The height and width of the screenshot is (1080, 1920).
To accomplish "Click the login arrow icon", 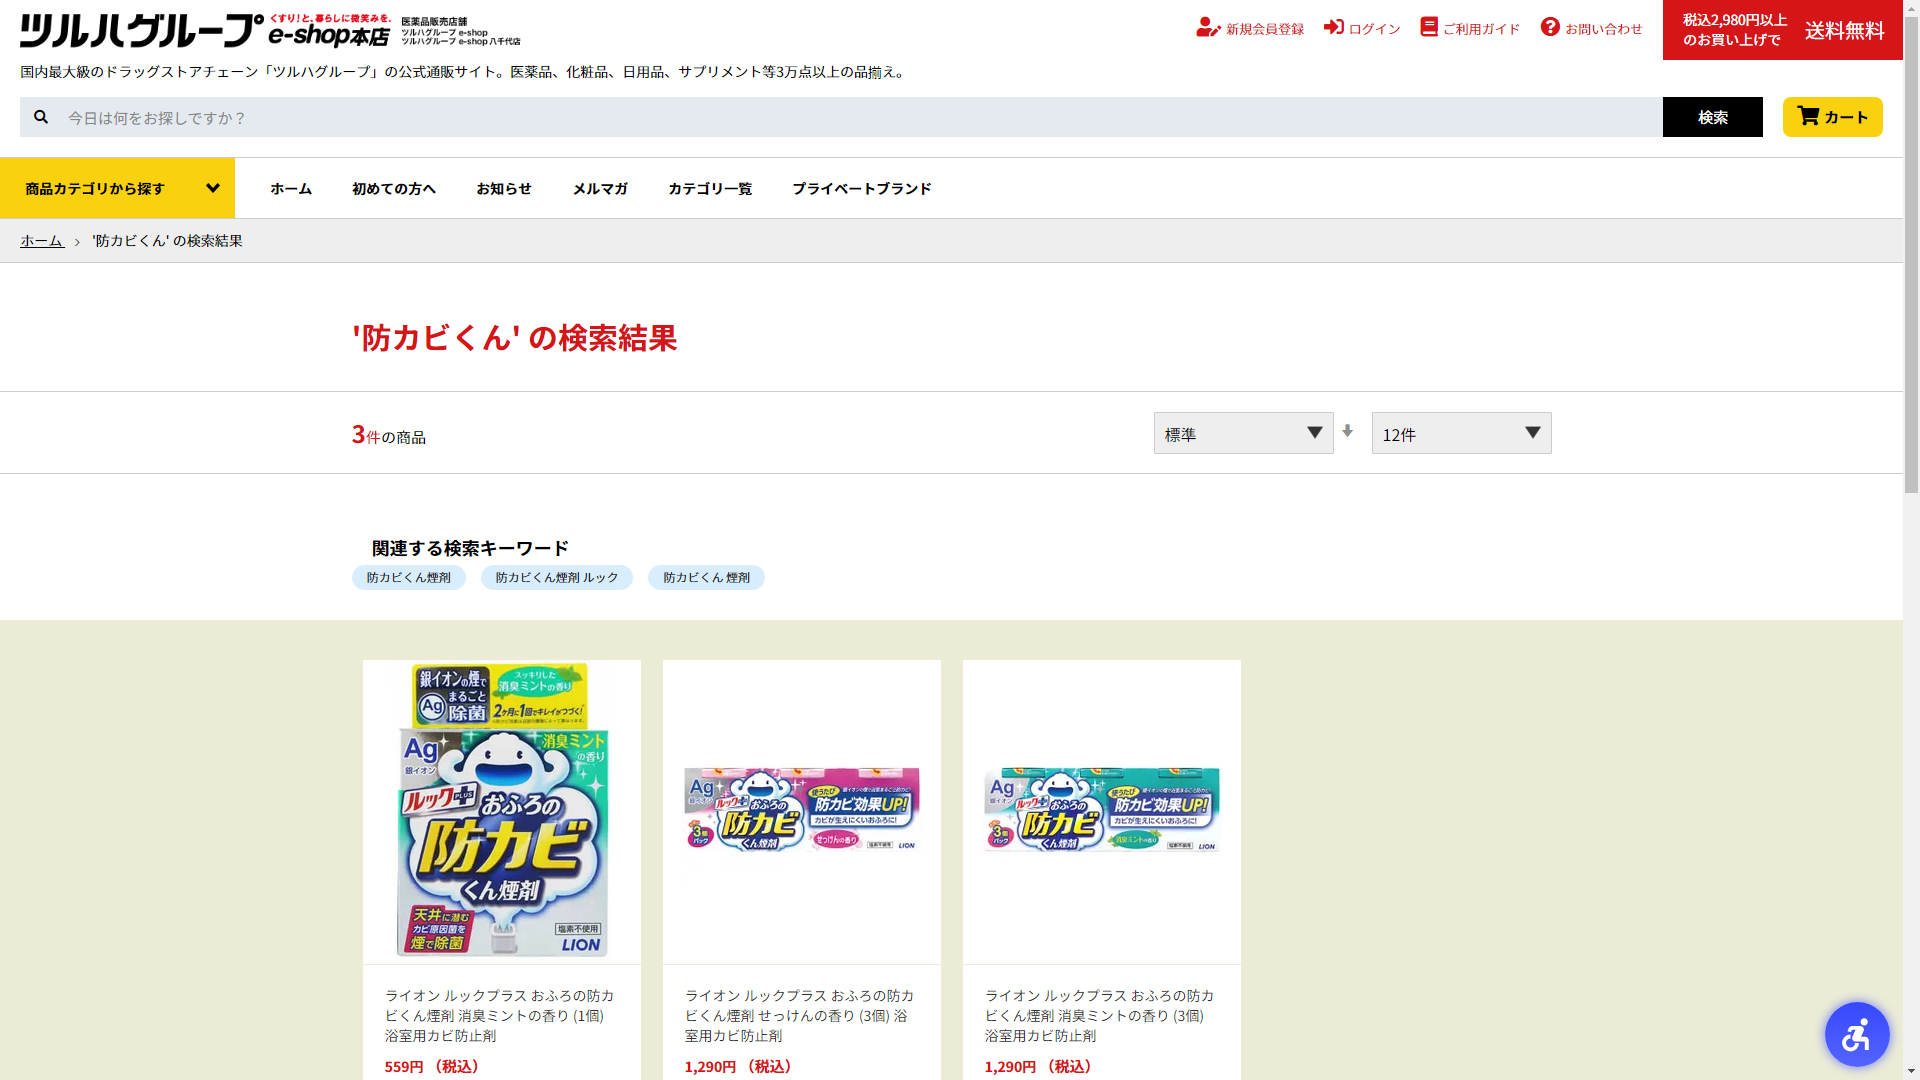I will 1333,27.
